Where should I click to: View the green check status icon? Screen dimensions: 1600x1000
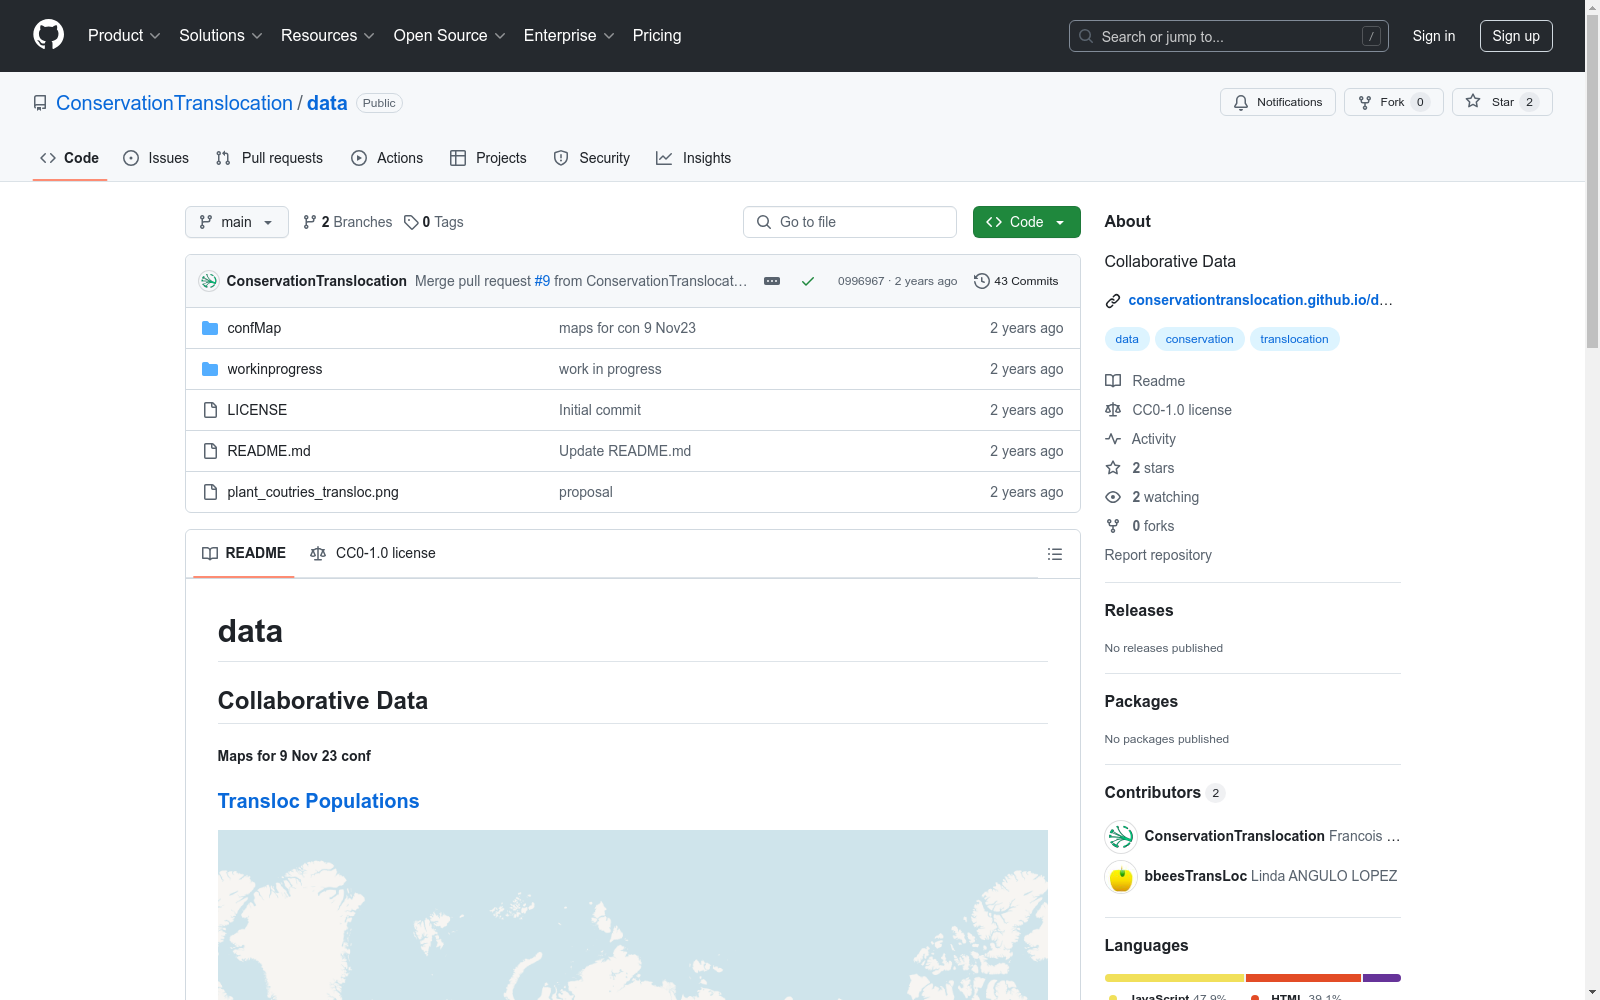click(x=808, y=281)
